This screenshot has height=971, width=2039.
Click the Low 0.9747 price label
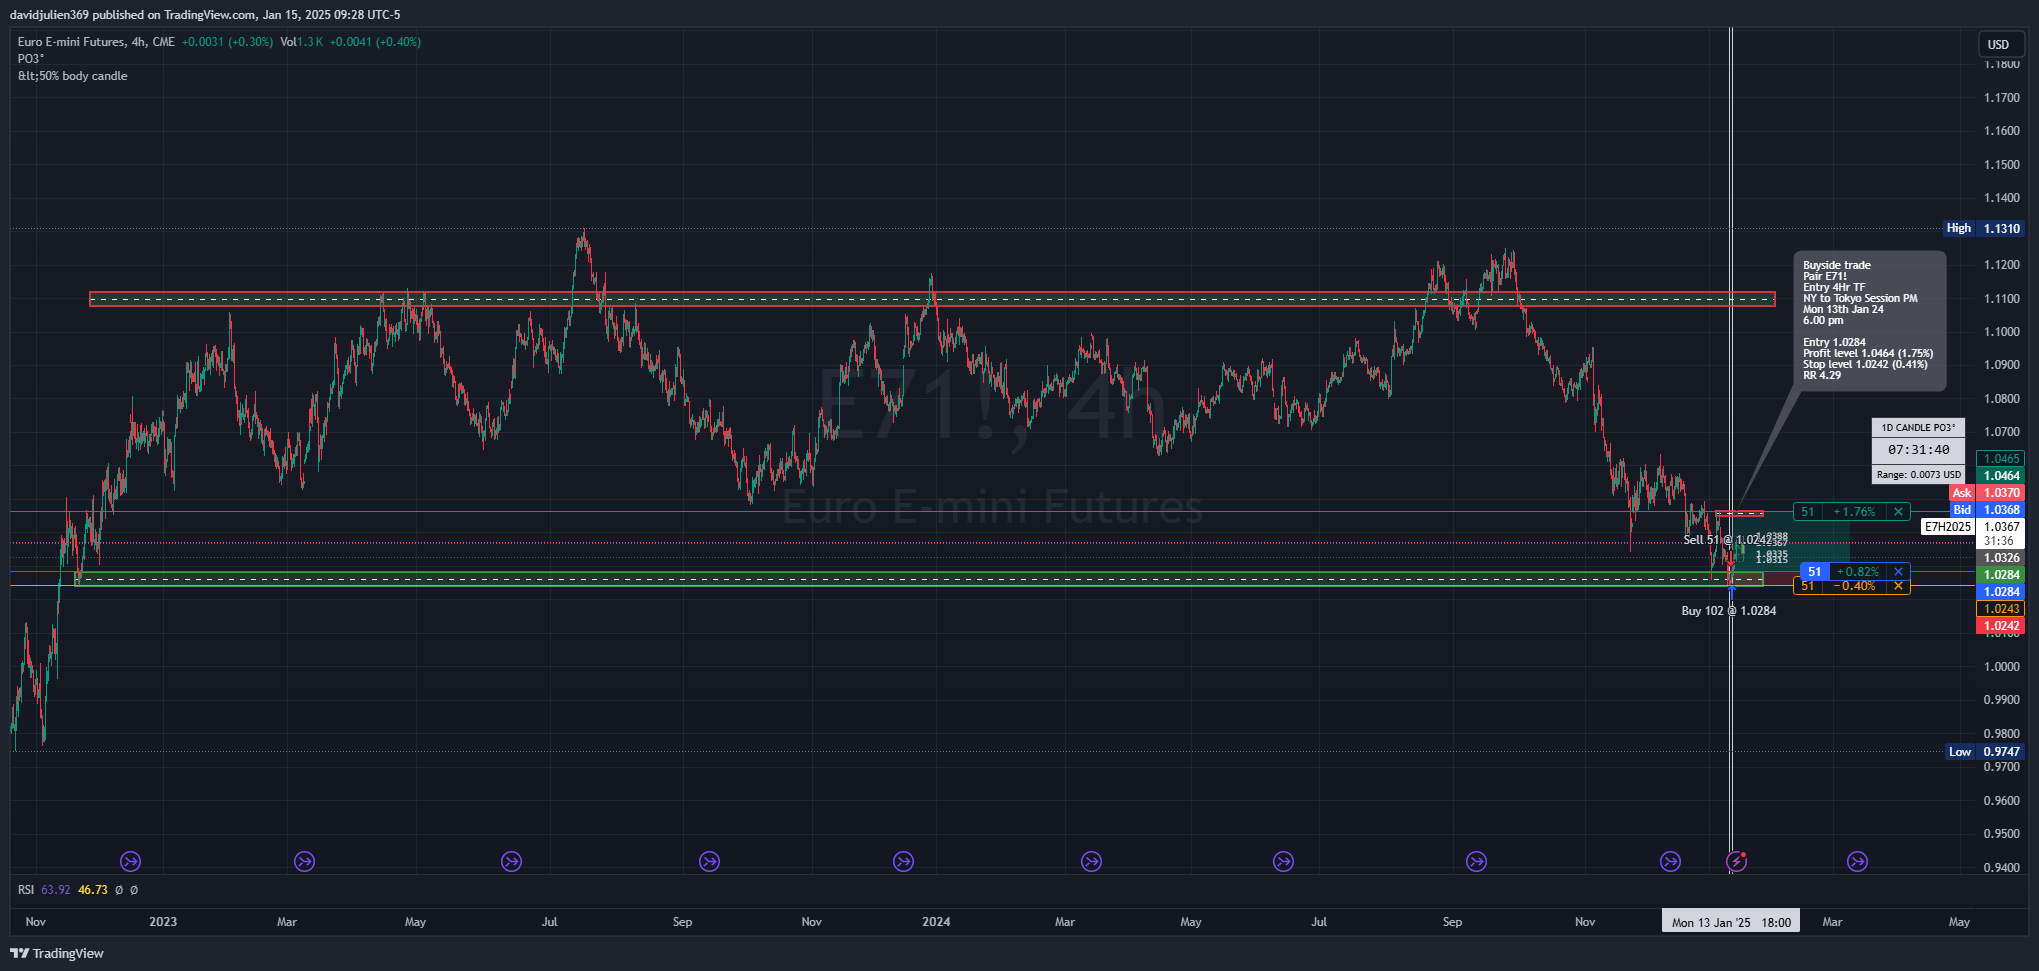[1984, 752]
